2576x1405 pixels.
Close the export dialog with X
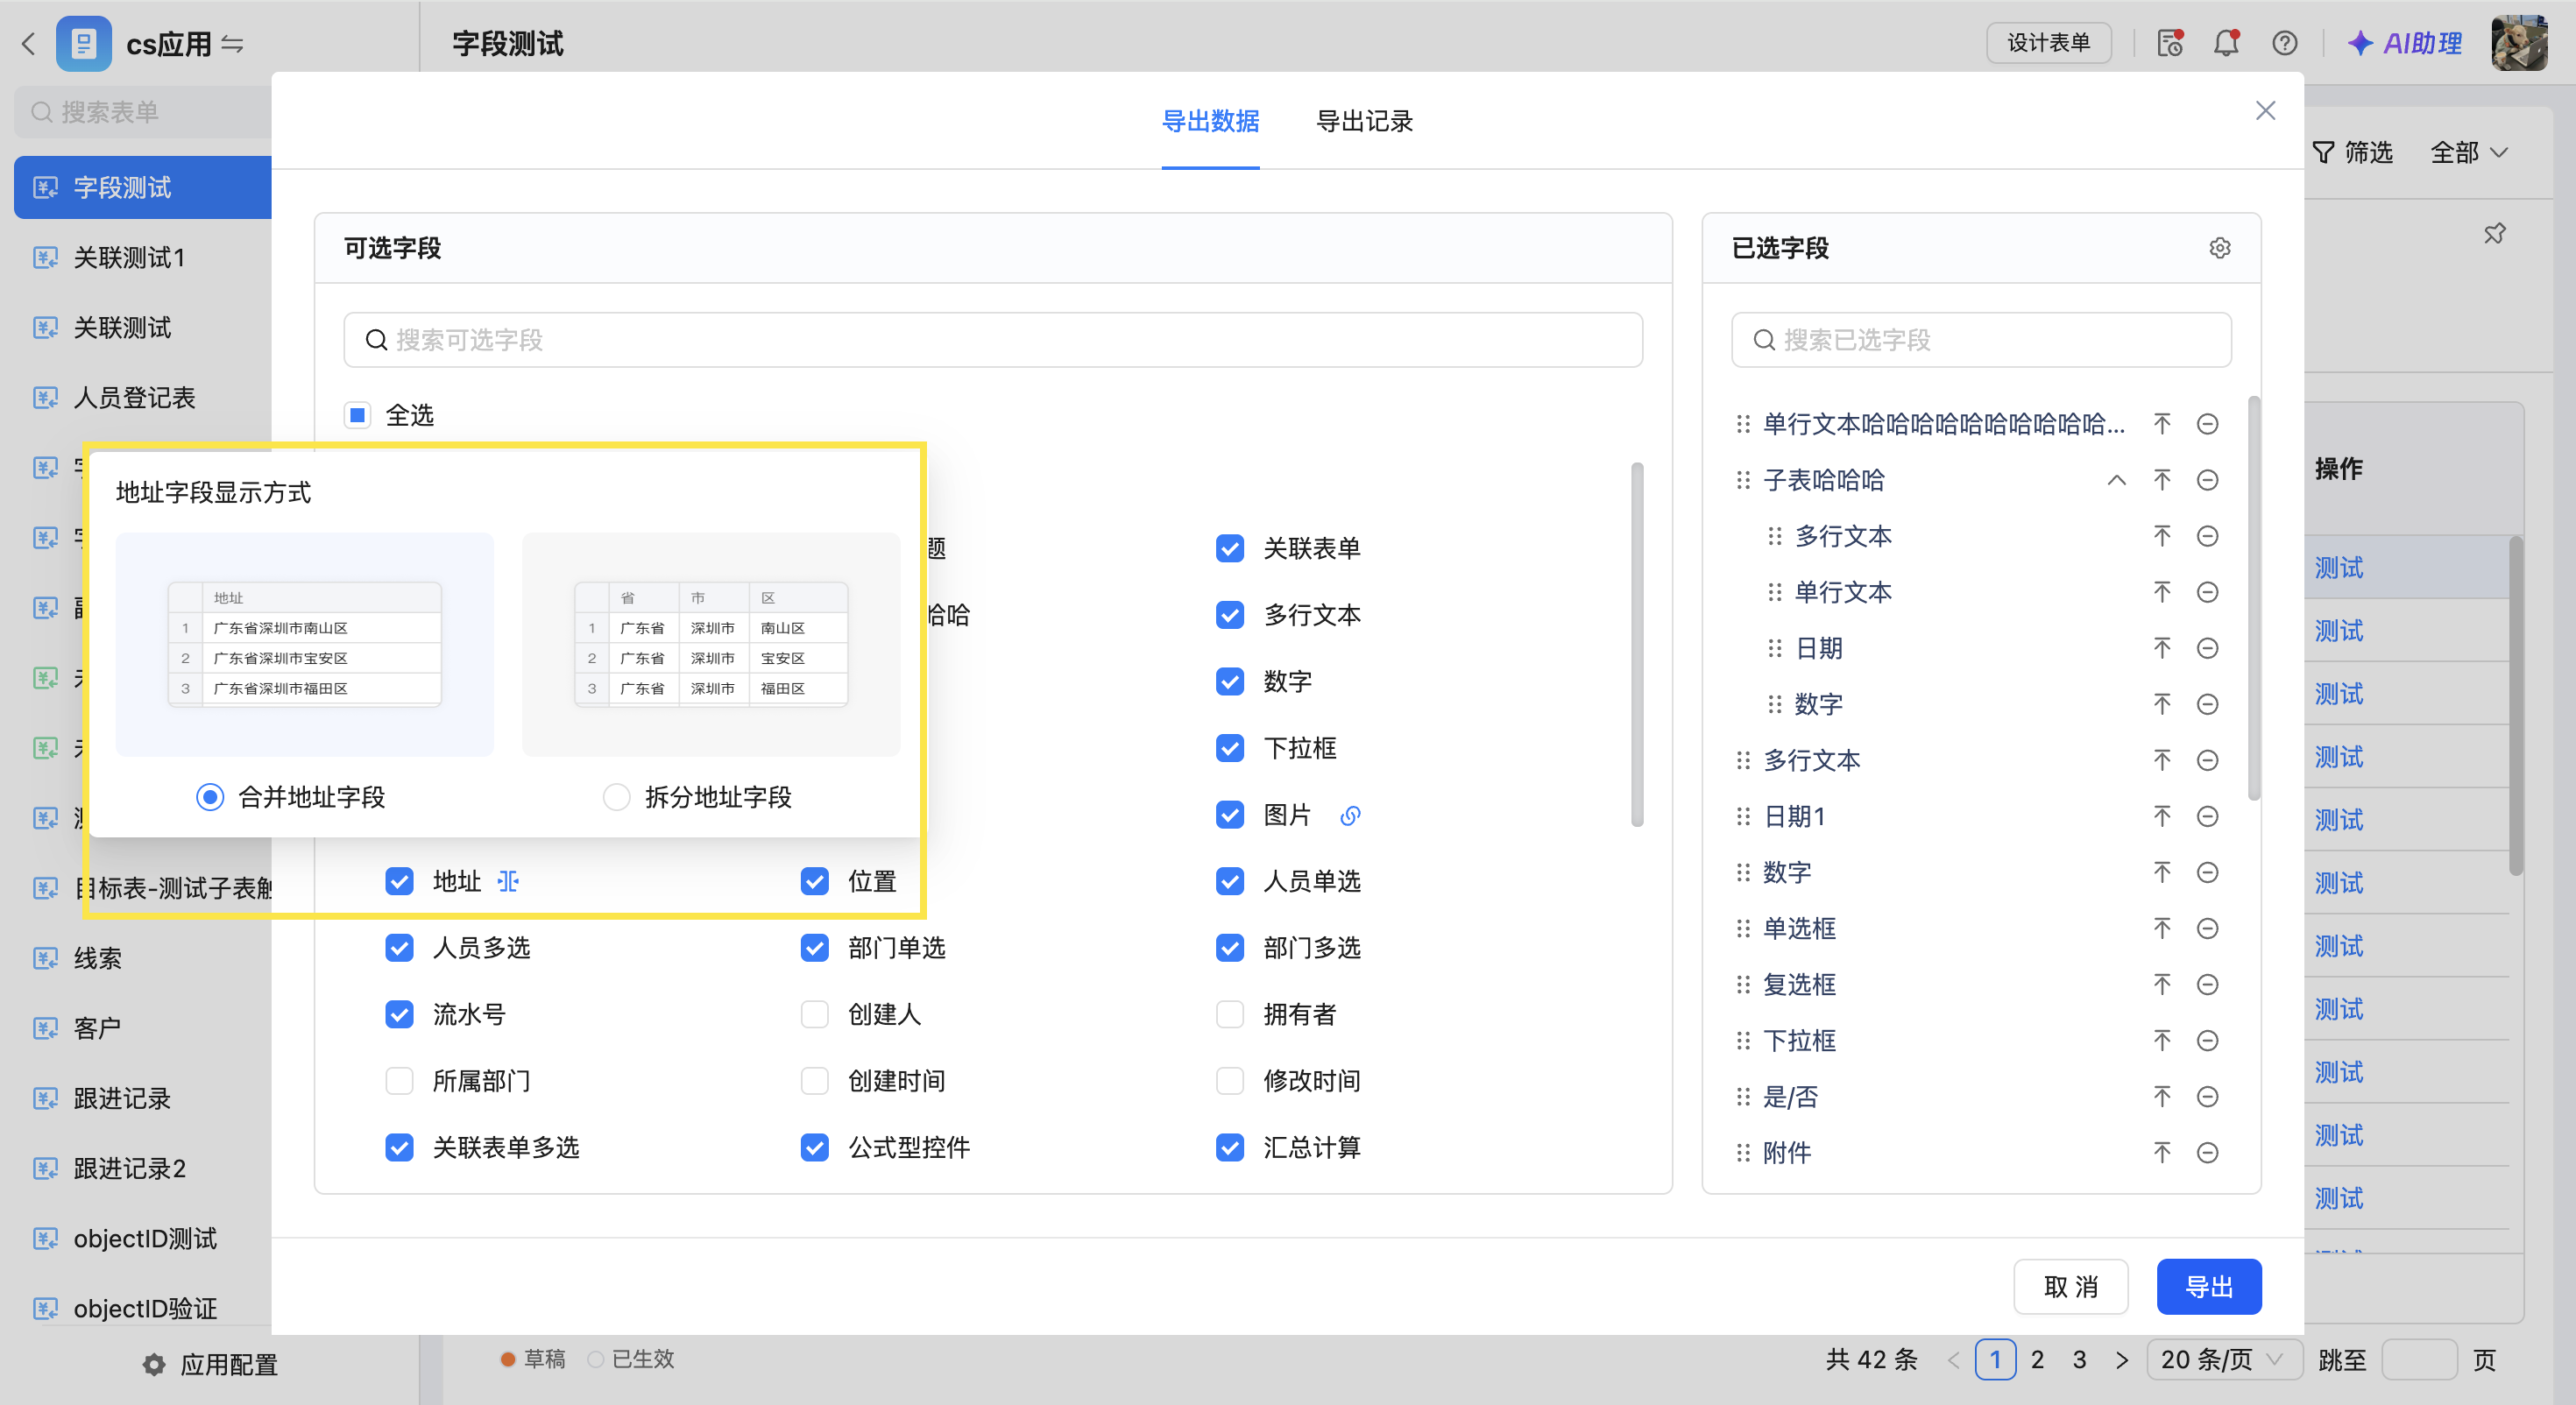tap(2265, 110)
